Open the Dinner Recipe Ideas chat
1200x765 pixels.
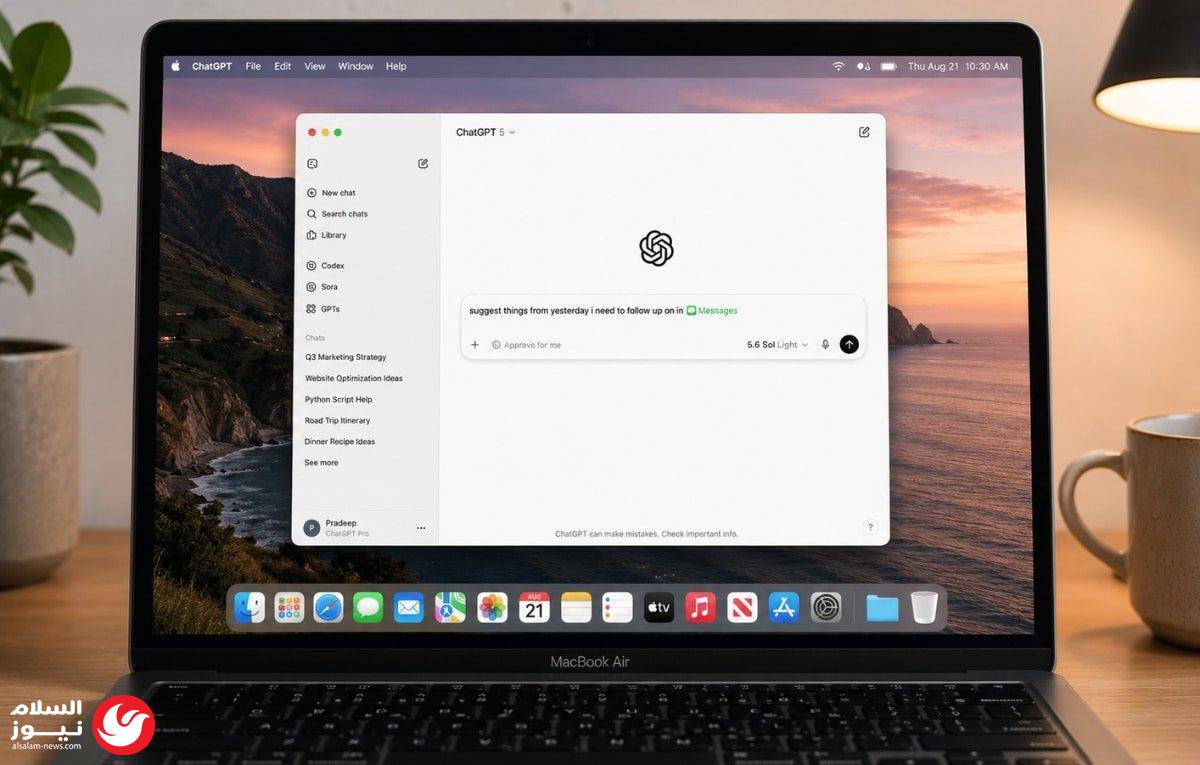pyautogui.click(x=340, y=441)
